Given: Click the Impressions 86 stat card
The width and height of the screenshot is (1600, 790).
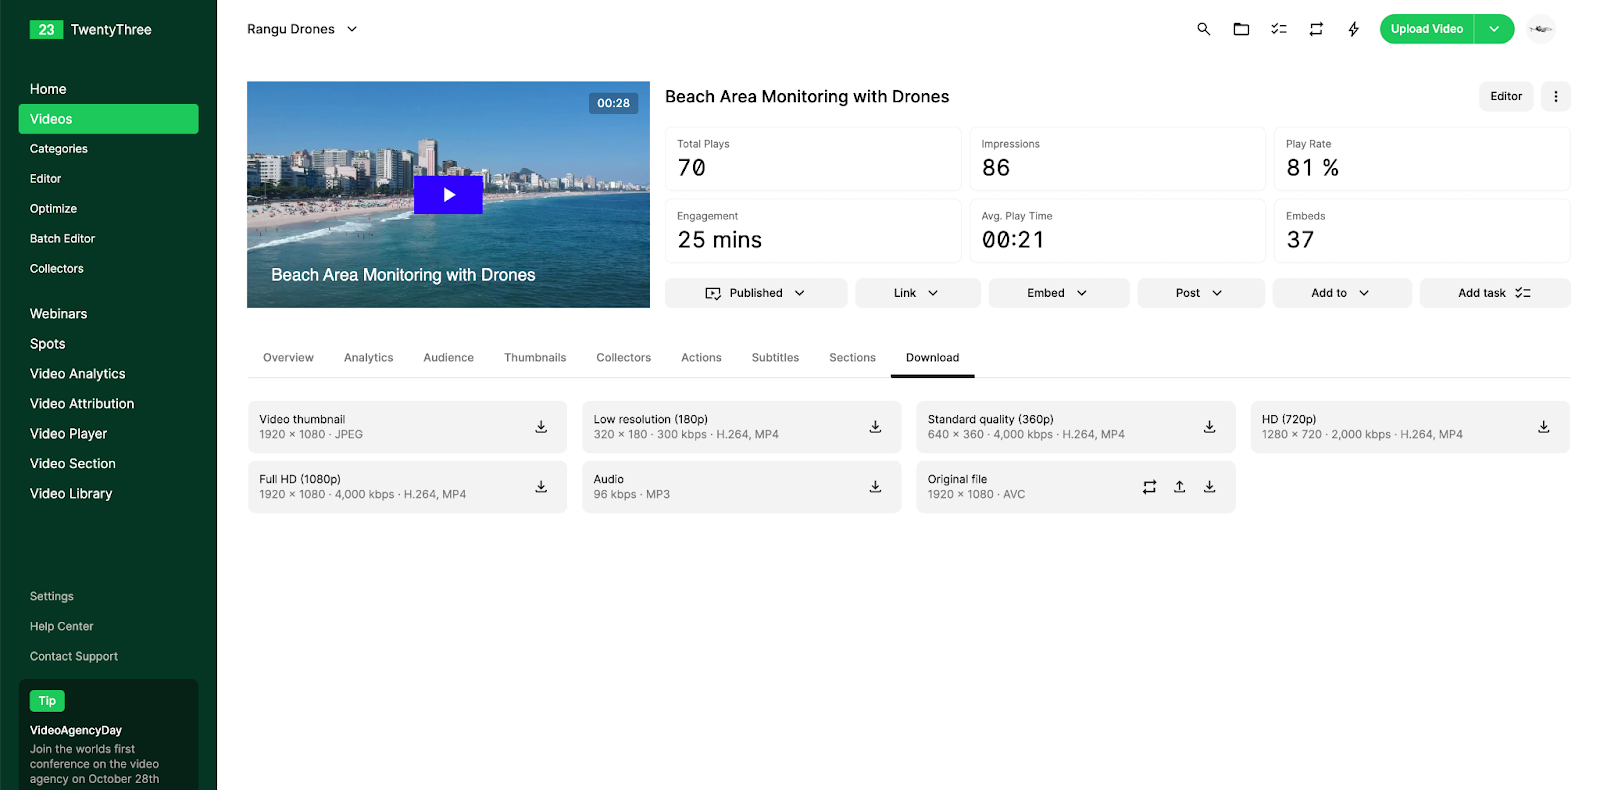Looking at the screenshot, I should [x=1118, y=158].
